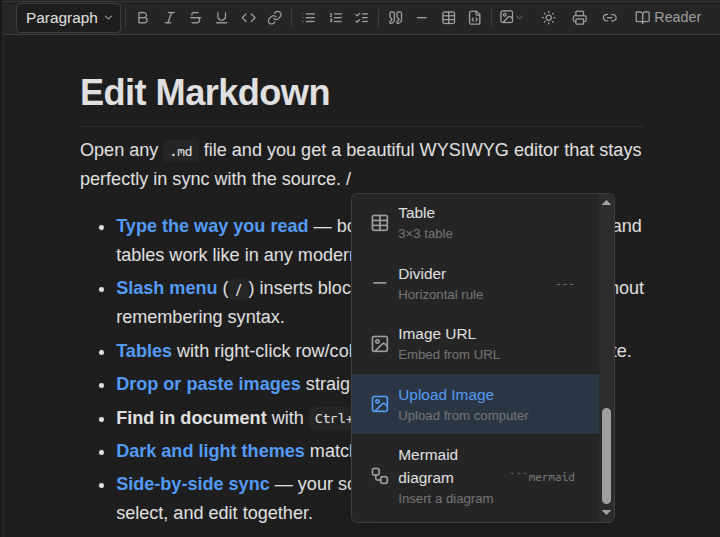This screenshot has height=537, width=720.
Task: Open the 'Type the way you read' link
Action: click(212, 226)
